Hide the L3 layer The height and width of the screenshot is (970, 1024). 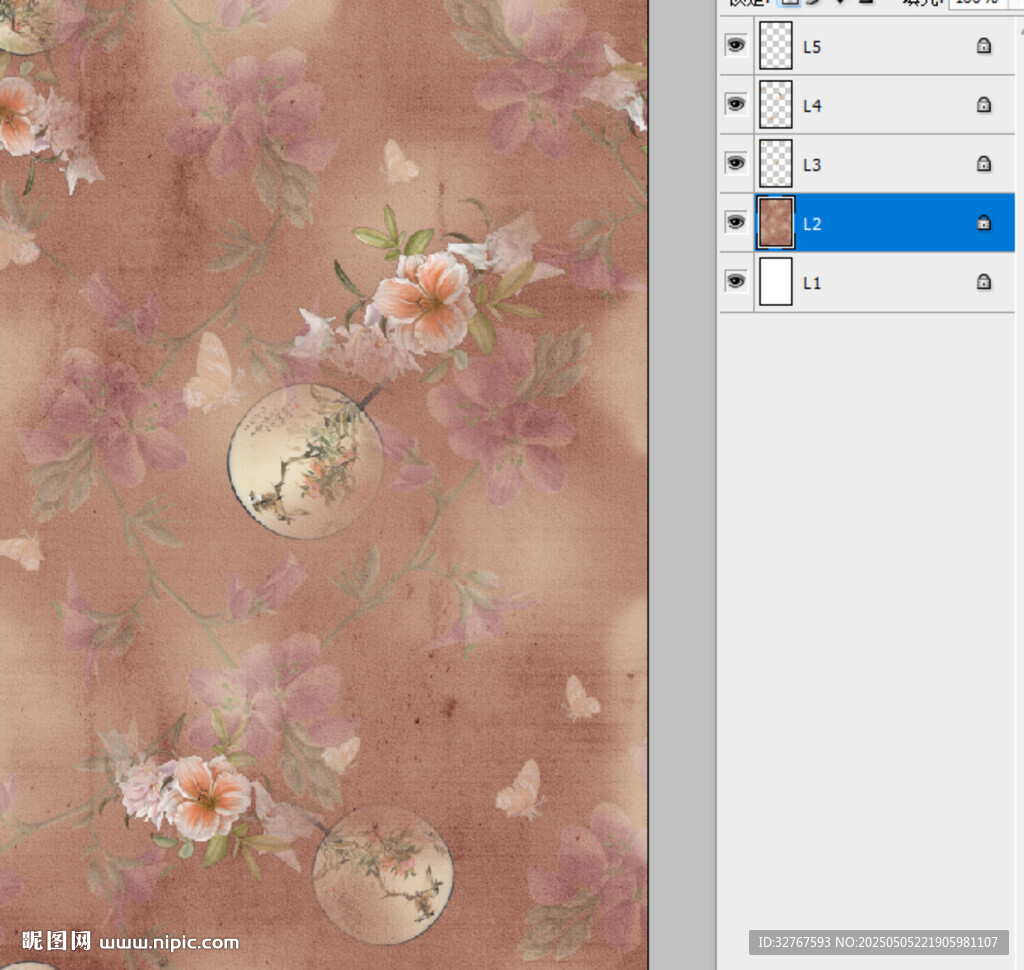(736, 163)
